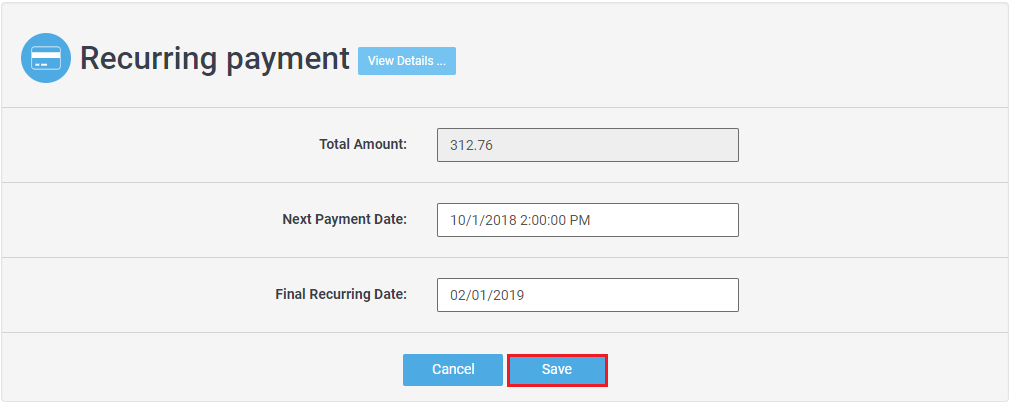Select the round blue card icon beside the title
1010x405 pixels.
click(46, 58)
